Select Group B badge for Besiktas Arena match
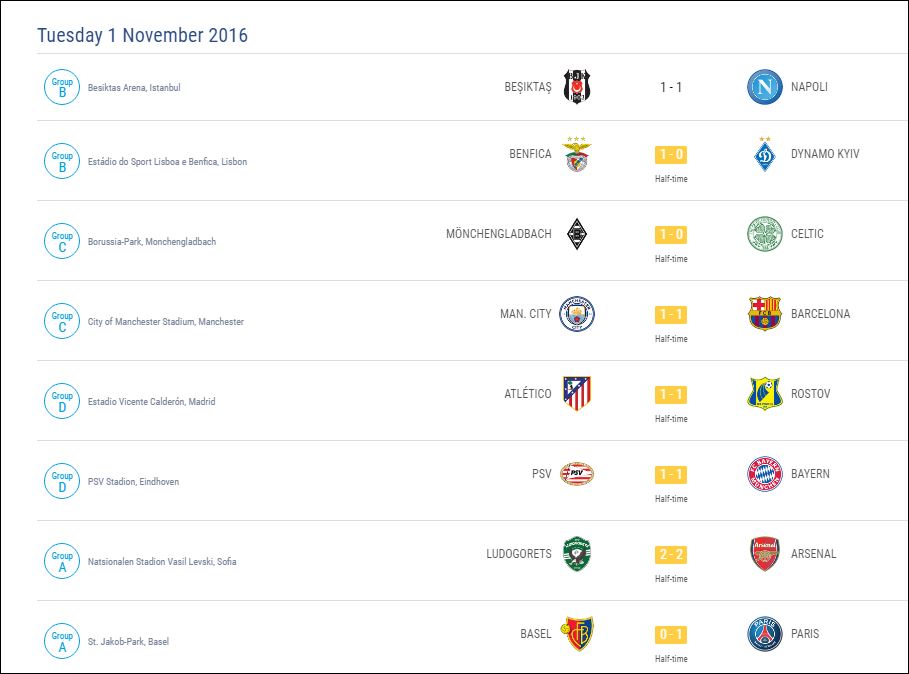Viewport: 909px width, 674px height. (x=62, y=87)
